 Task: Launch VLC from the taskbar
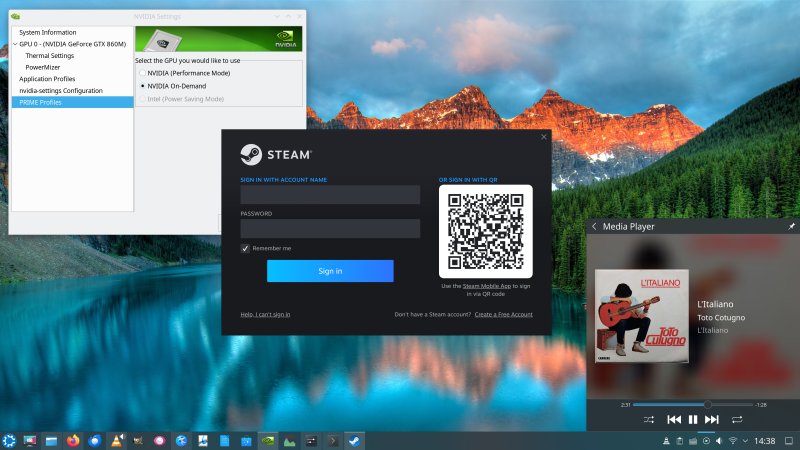click(x=117, y=440)
